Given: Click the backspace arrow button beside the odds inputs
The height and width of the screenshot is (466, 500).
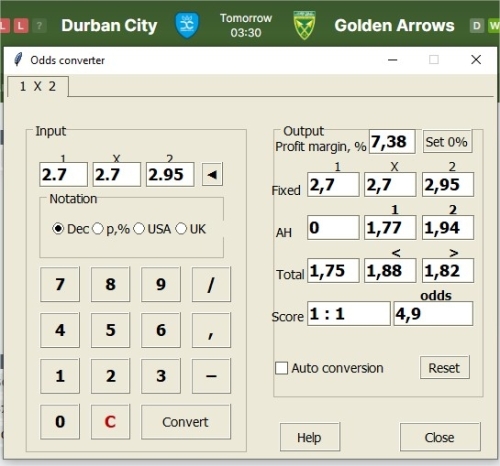Looking at the screenshot, I should click(x=212, y=174).
